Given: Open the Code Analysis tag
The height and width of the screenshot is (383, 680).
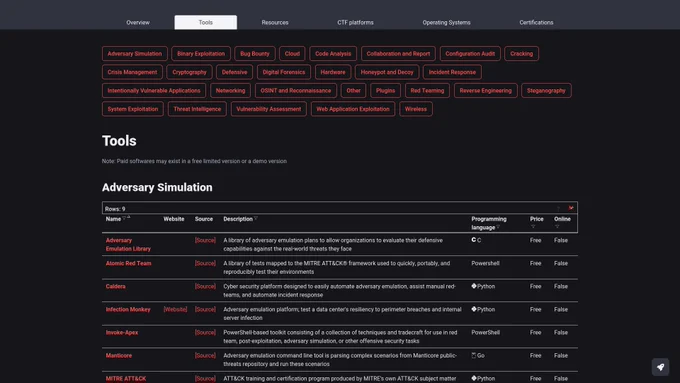Looking at the screenshot, I should pos(333,54).
